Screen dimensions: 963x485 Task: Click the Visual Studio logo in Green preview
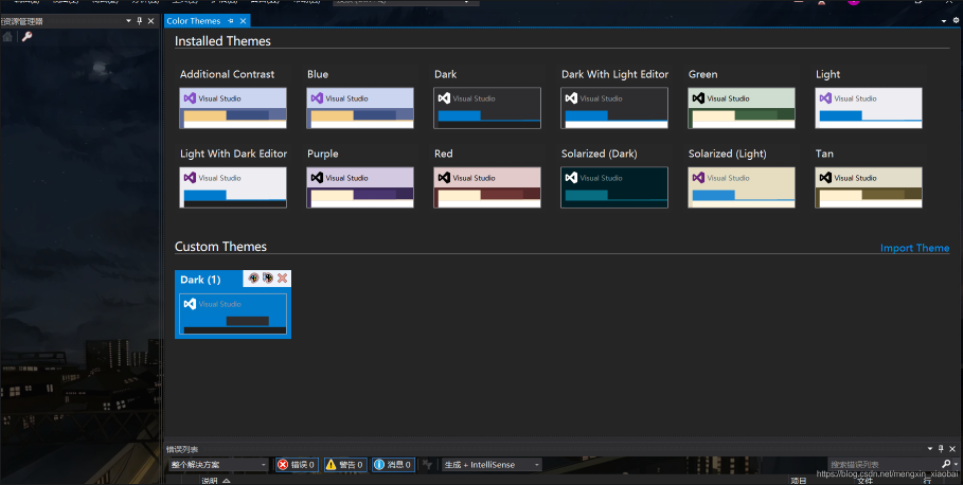[x=698, y=98]
